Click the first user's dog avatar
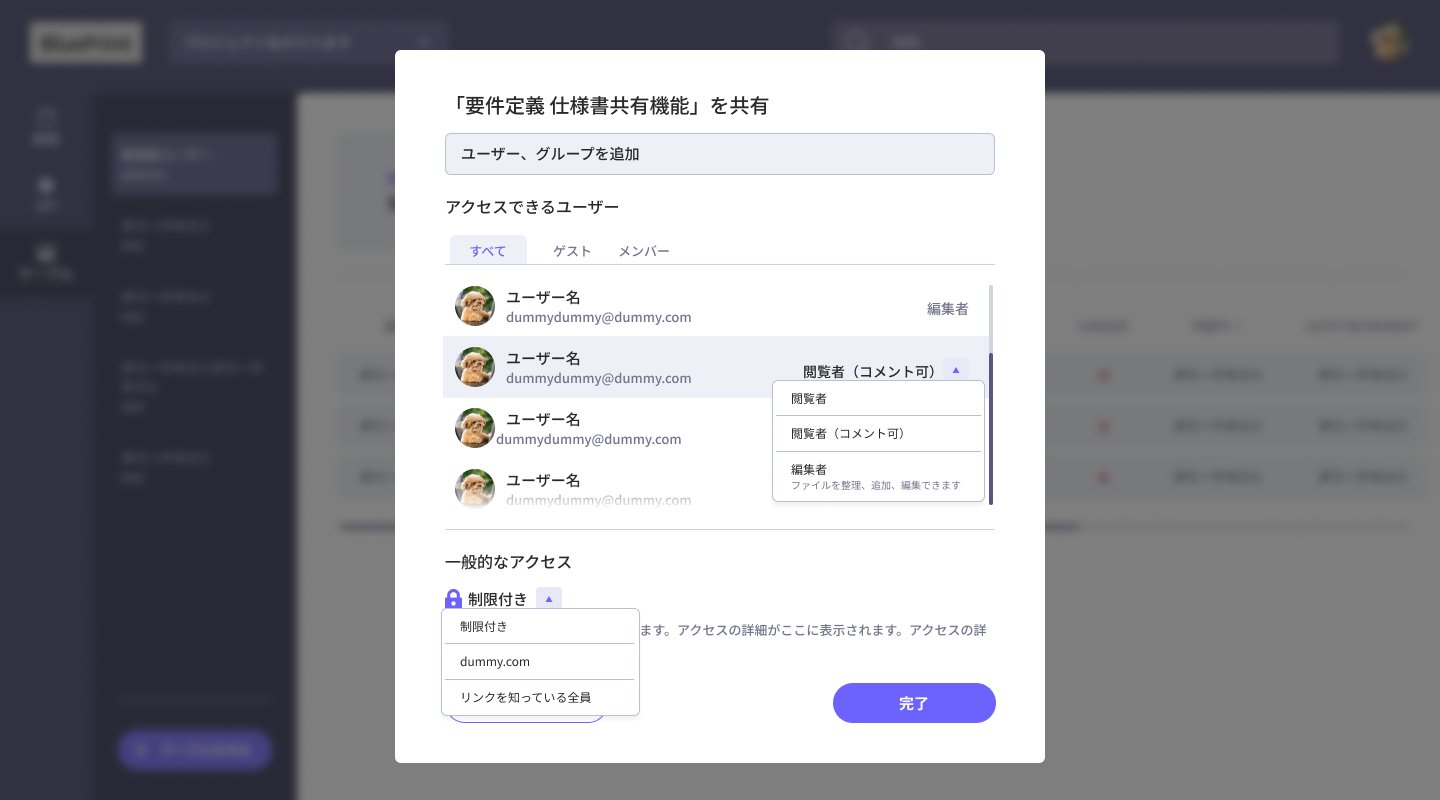 (x=475, y=306)
